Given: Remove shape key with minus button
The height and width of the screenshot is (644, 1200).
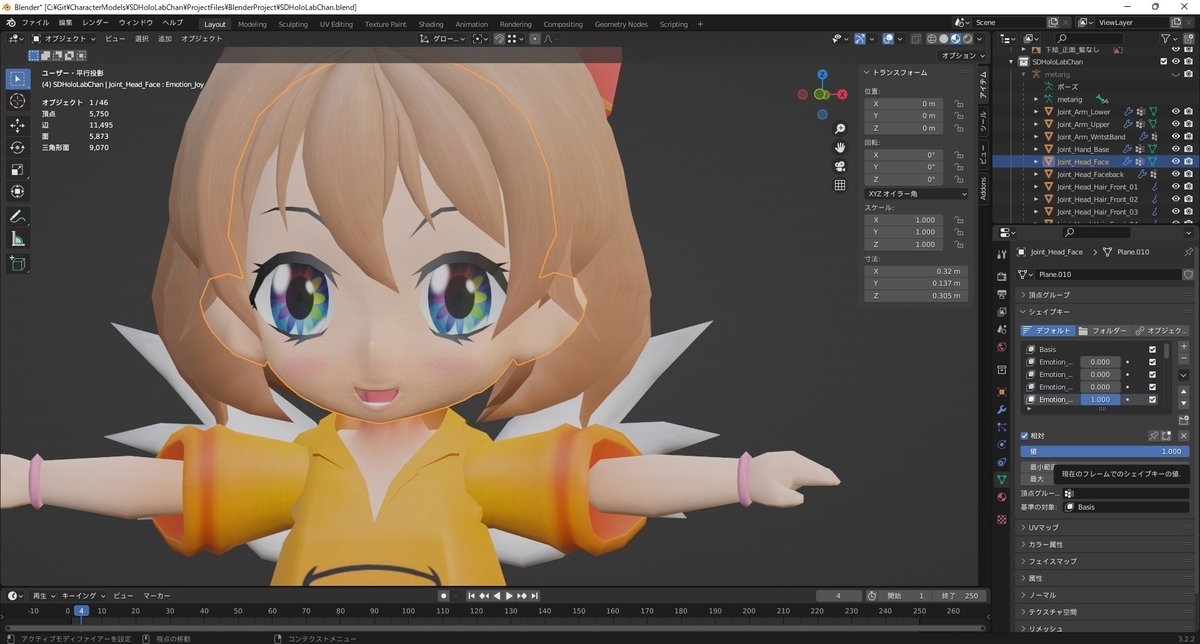Looking at the screenshot, I should coord(1184,358).
